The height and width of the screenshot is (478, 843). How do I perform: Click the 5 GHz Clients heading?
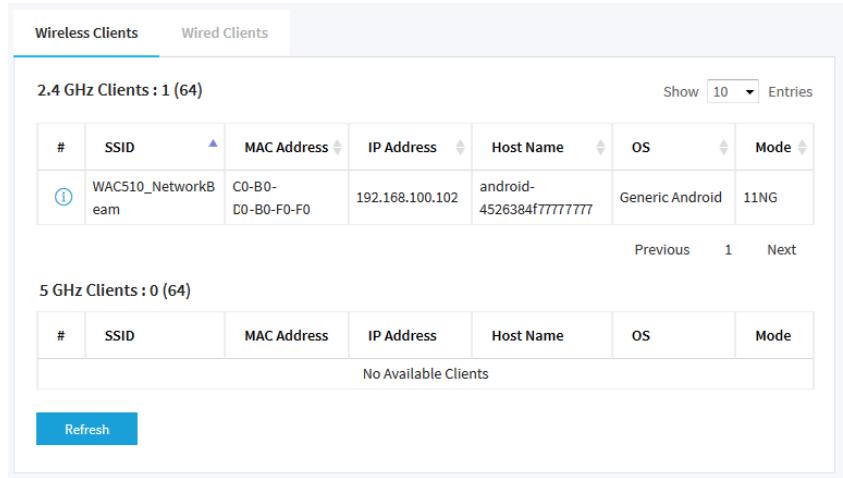(115, 290)
